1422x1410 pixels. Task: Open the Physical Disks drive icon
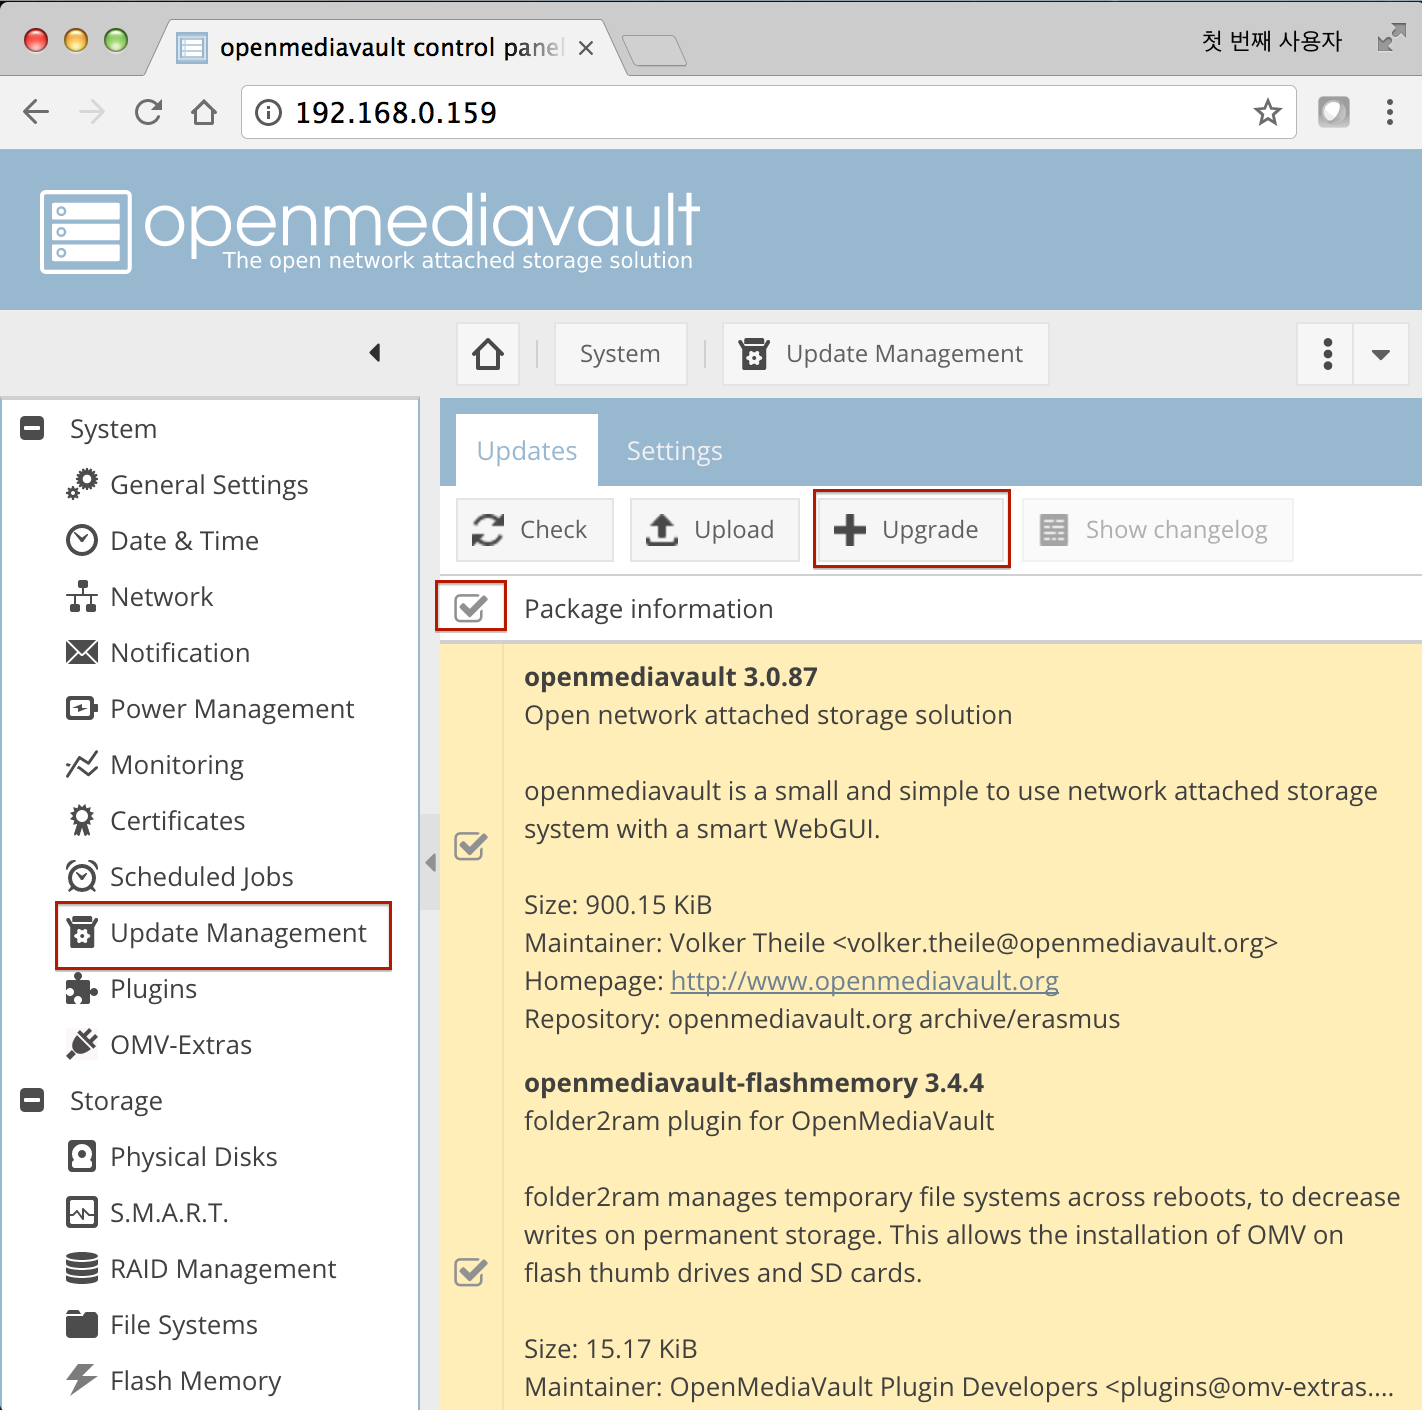tap(82, 1156)
